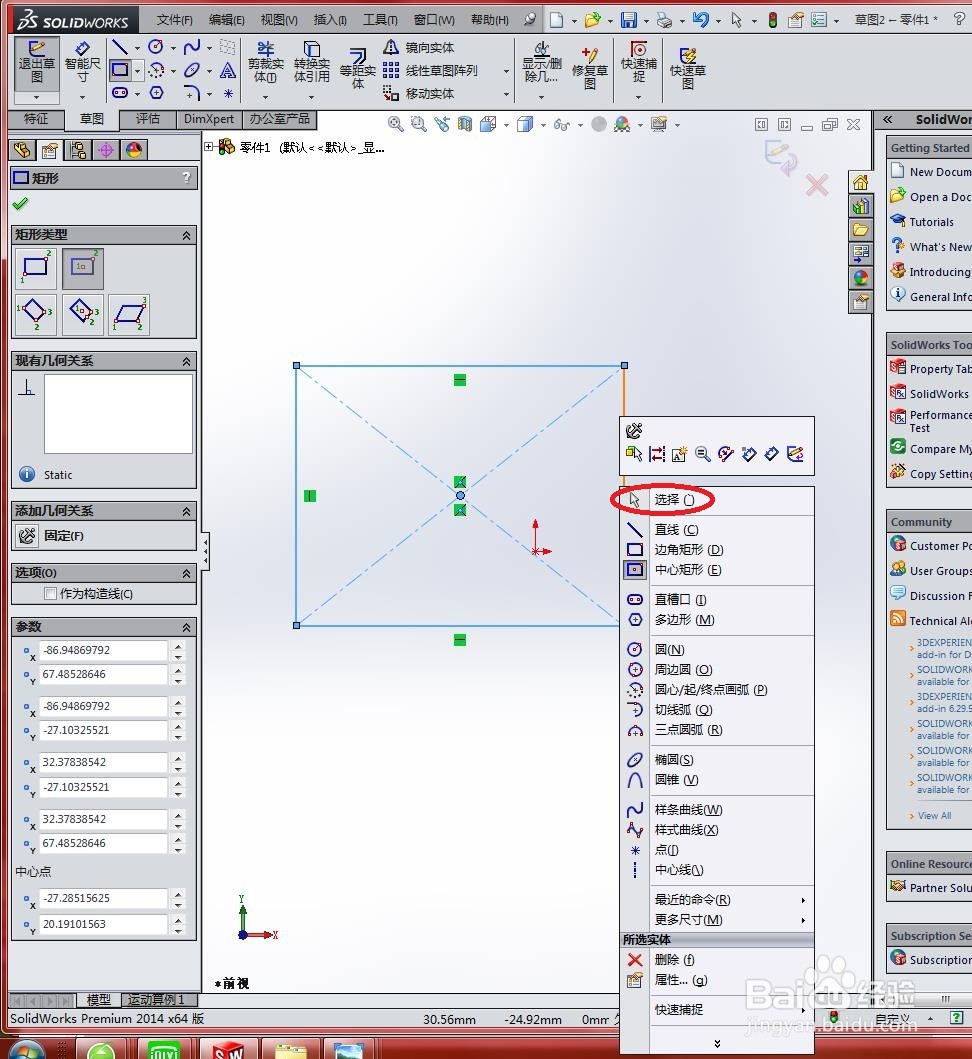This screenshot has height=1059, width=972.
Task: Collapse the Options (选项) section
Action: (186, 573)
